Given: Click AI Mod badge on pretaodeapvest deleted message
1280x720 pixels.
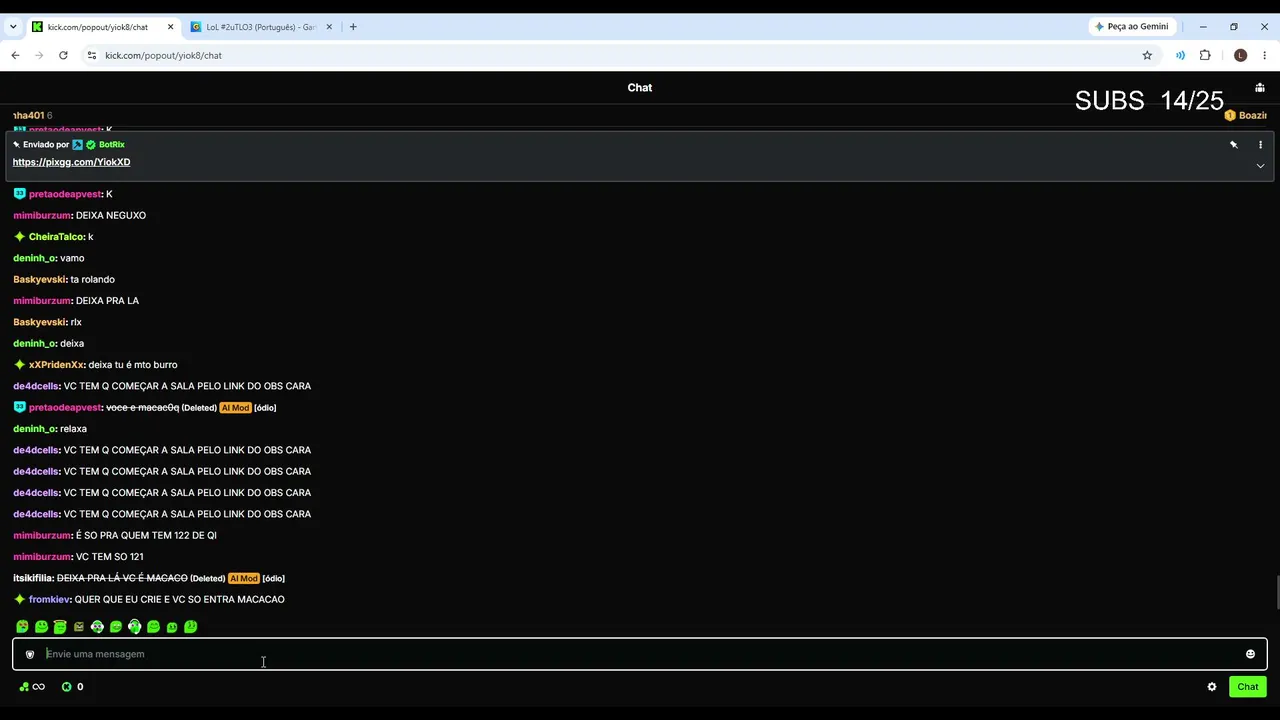Looking at the screenshot, I should (235, 408).
